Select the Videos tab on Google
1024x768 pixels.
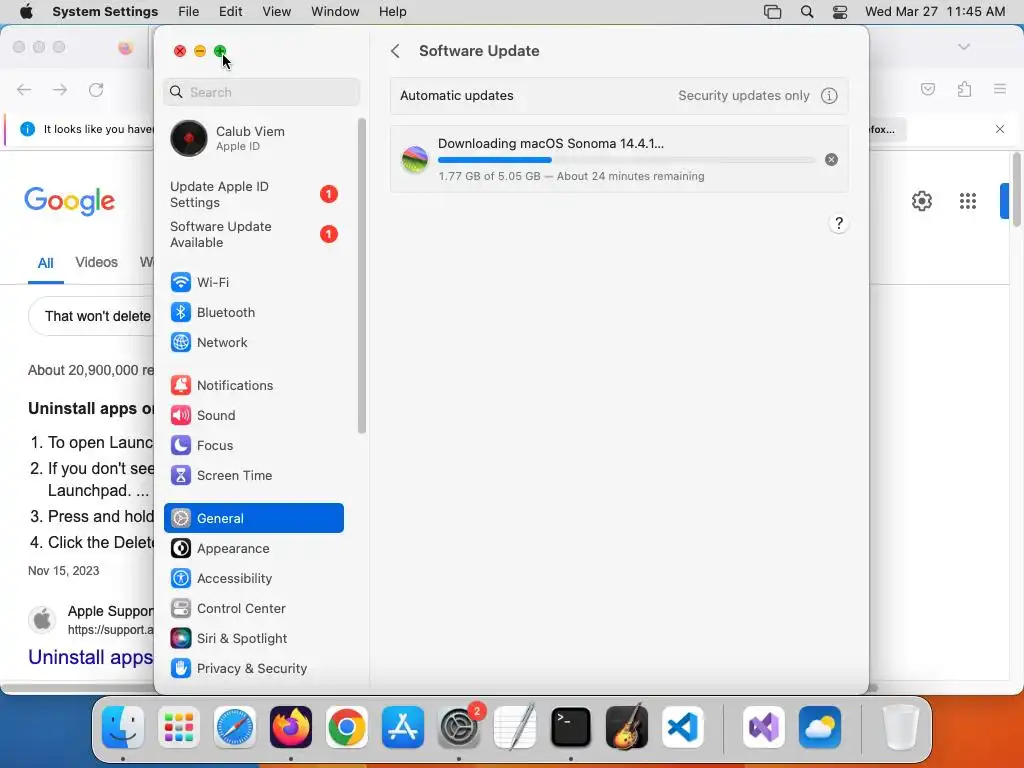point(97,263)
